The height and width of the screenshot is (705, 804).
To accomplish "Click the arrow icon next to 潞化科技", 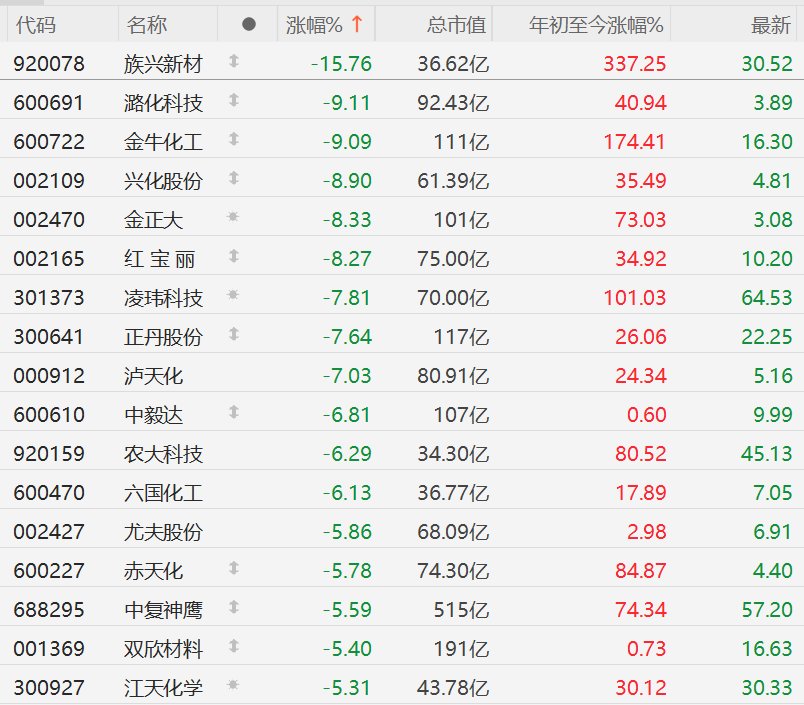I will [x=234, y=101].
